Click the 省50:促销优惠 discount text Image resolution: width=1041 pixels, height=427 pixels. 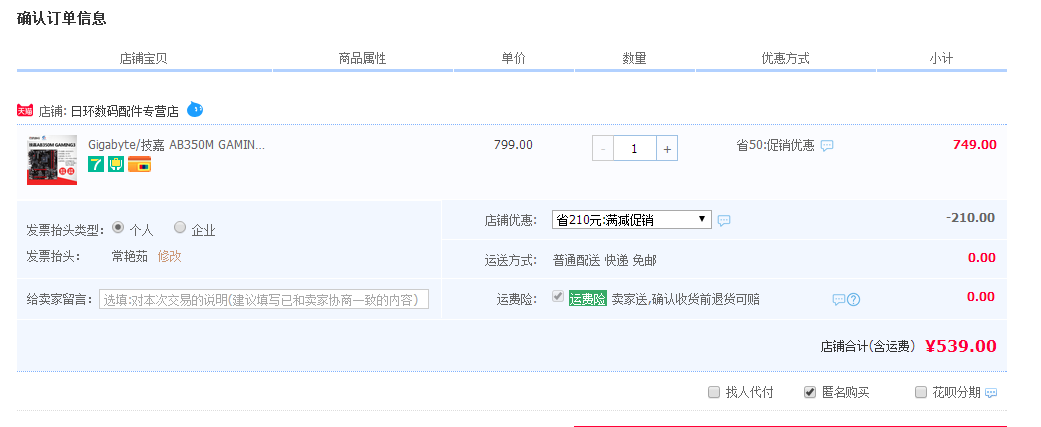tap(775, 145)
